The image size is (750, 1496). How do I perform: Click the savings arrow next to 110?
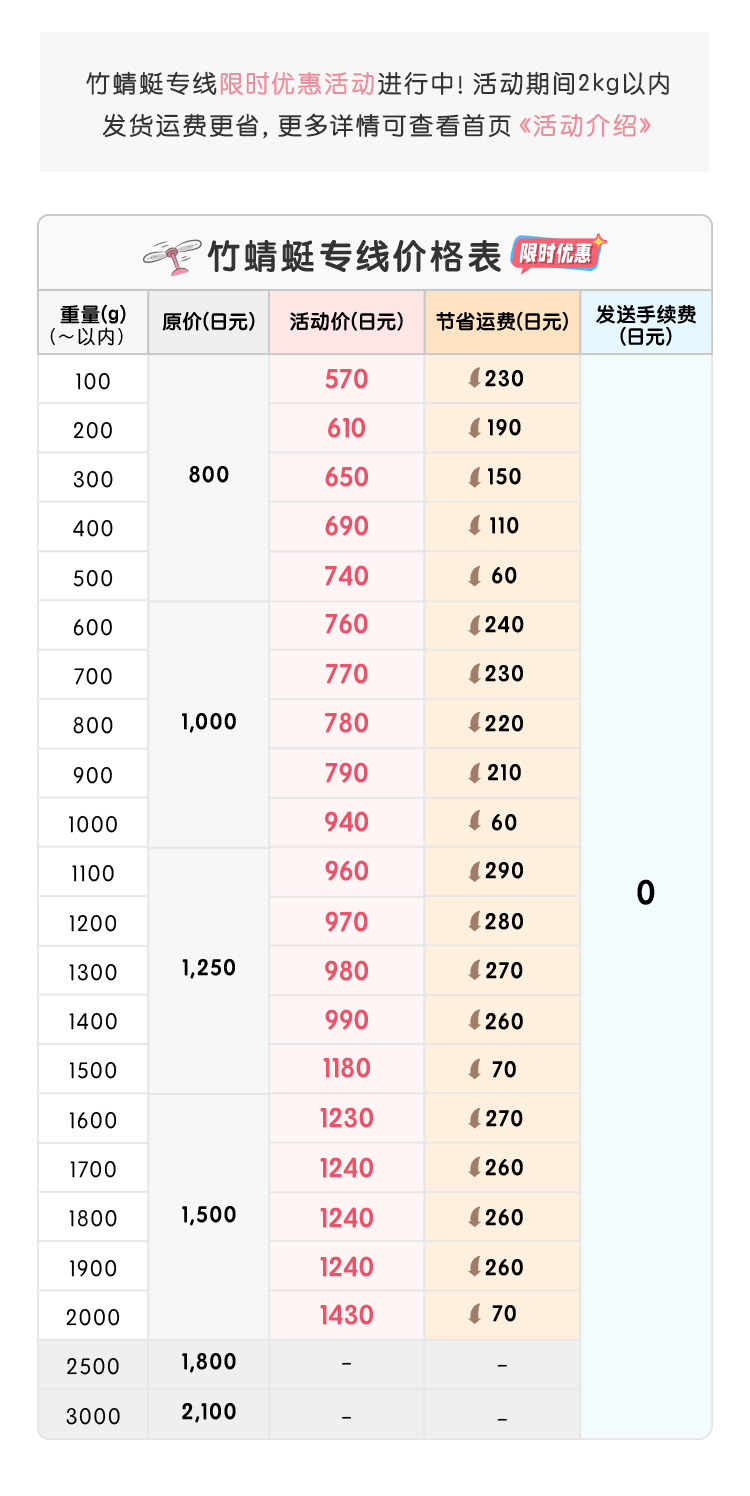coord(474,526)
